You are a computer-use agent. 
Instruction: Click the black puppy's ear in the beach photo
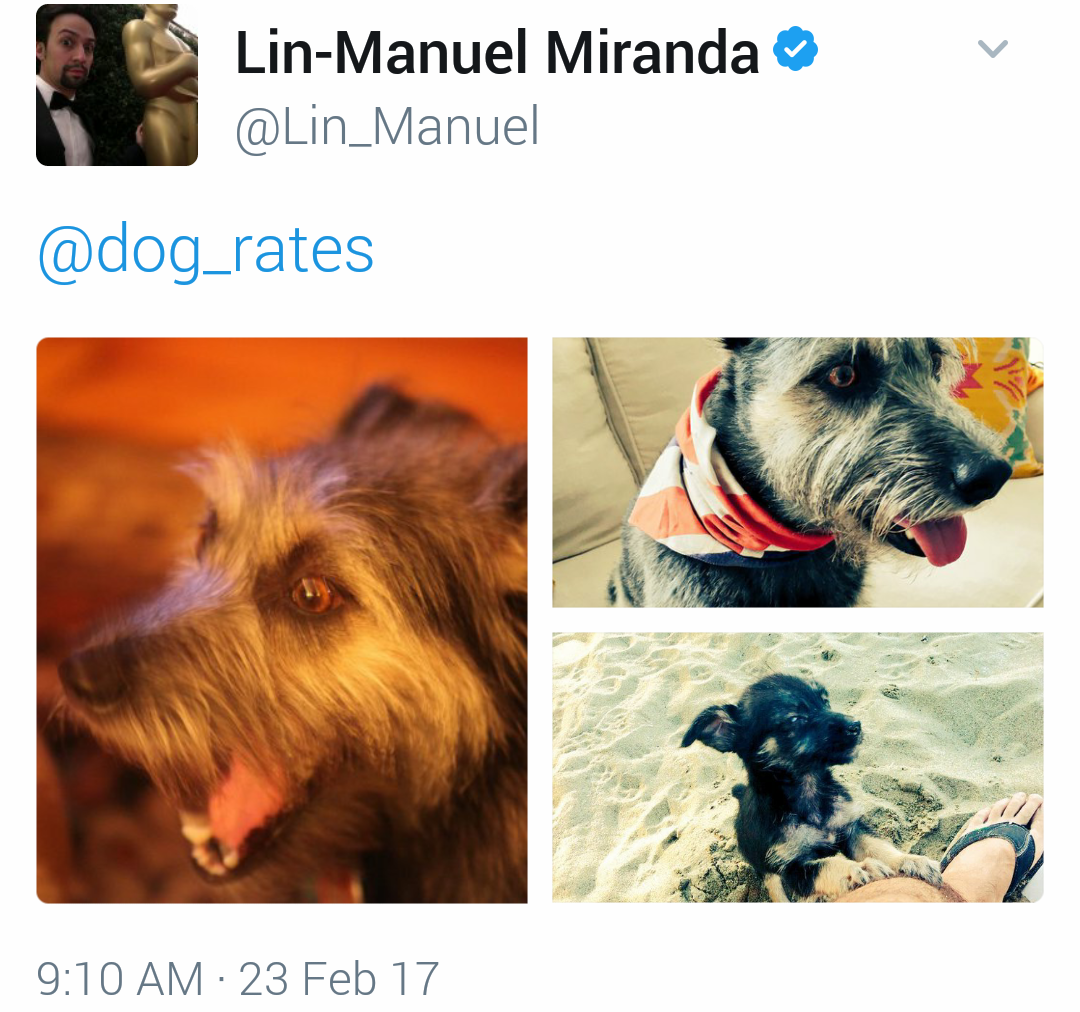(712, 727)
